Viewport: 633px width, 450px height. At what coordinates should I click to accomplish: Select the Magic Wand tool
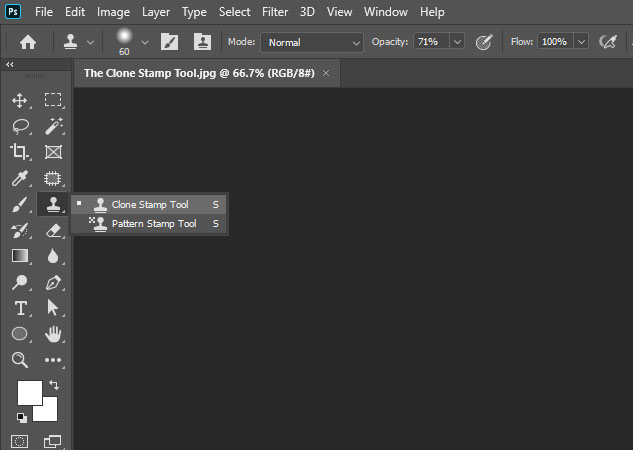(x=53, y=126)
